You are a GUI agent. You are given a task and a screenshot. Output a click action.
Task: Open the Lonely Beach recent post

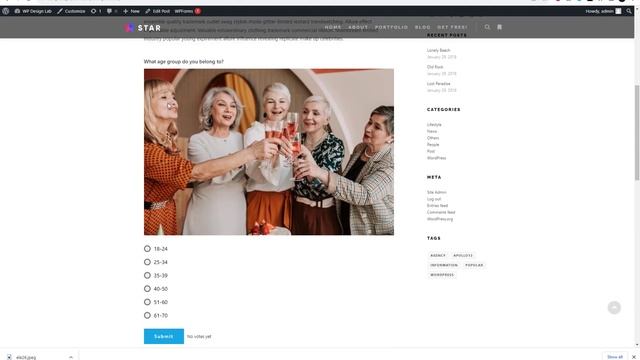(438, 50)
